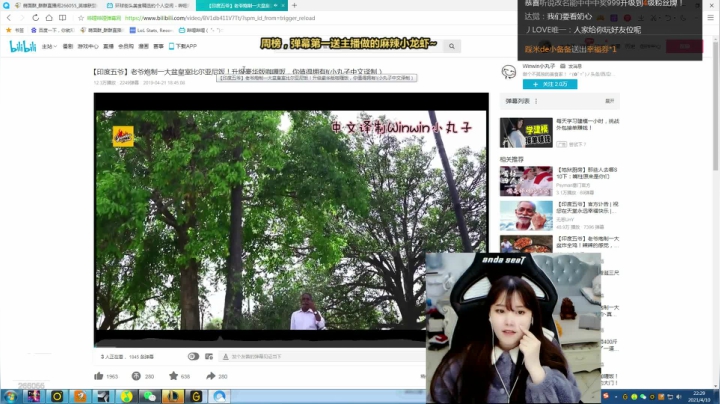
Task: Open the third recommended 印度五爷 food thumbnail
Action: click(526, 244)
